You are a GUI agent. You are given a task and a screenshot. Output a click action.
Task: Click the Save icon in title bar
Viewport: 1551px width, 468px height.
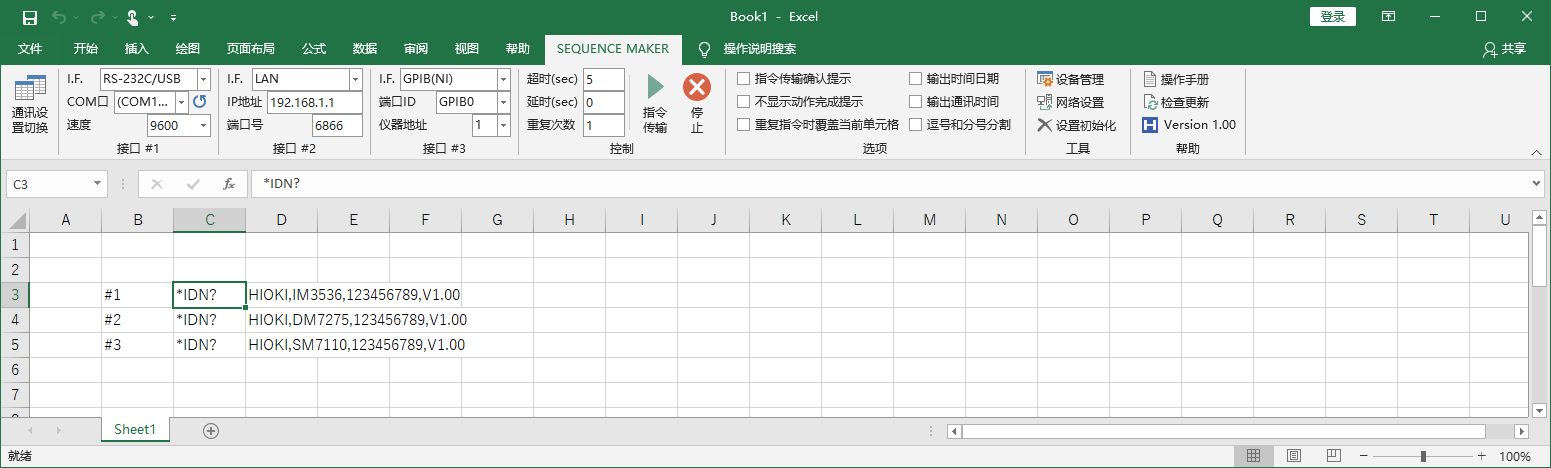[30, 17]
